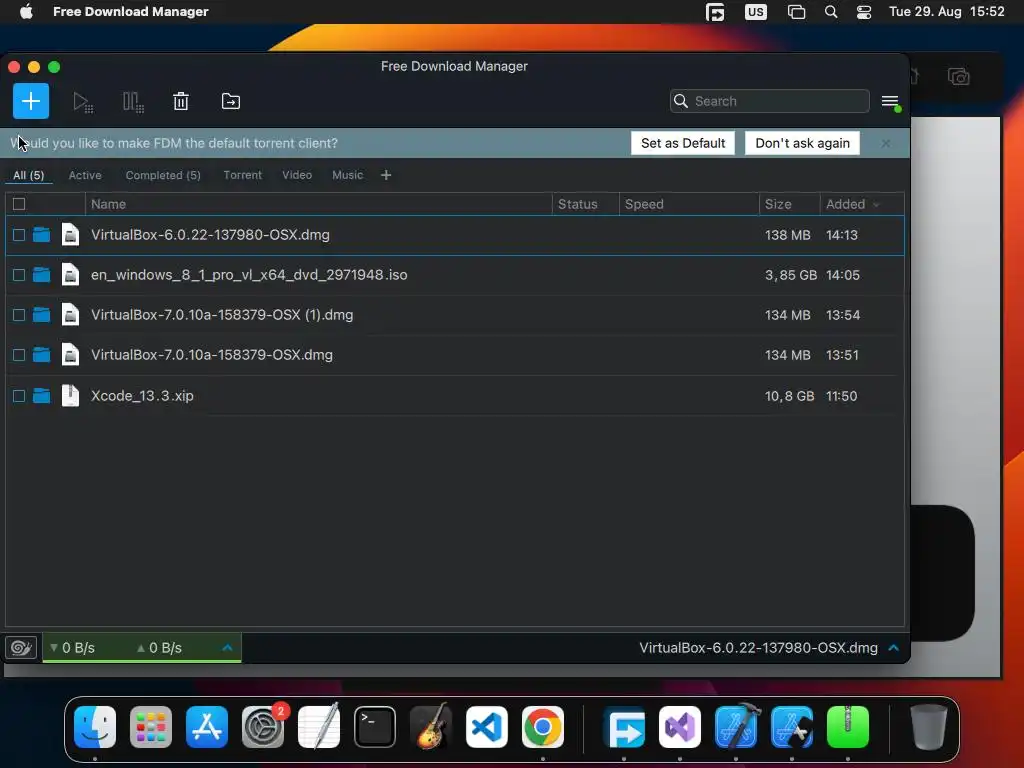Switch to the Video tab
The width and height of the screenshot is (1024, 768).
point(297,175)
